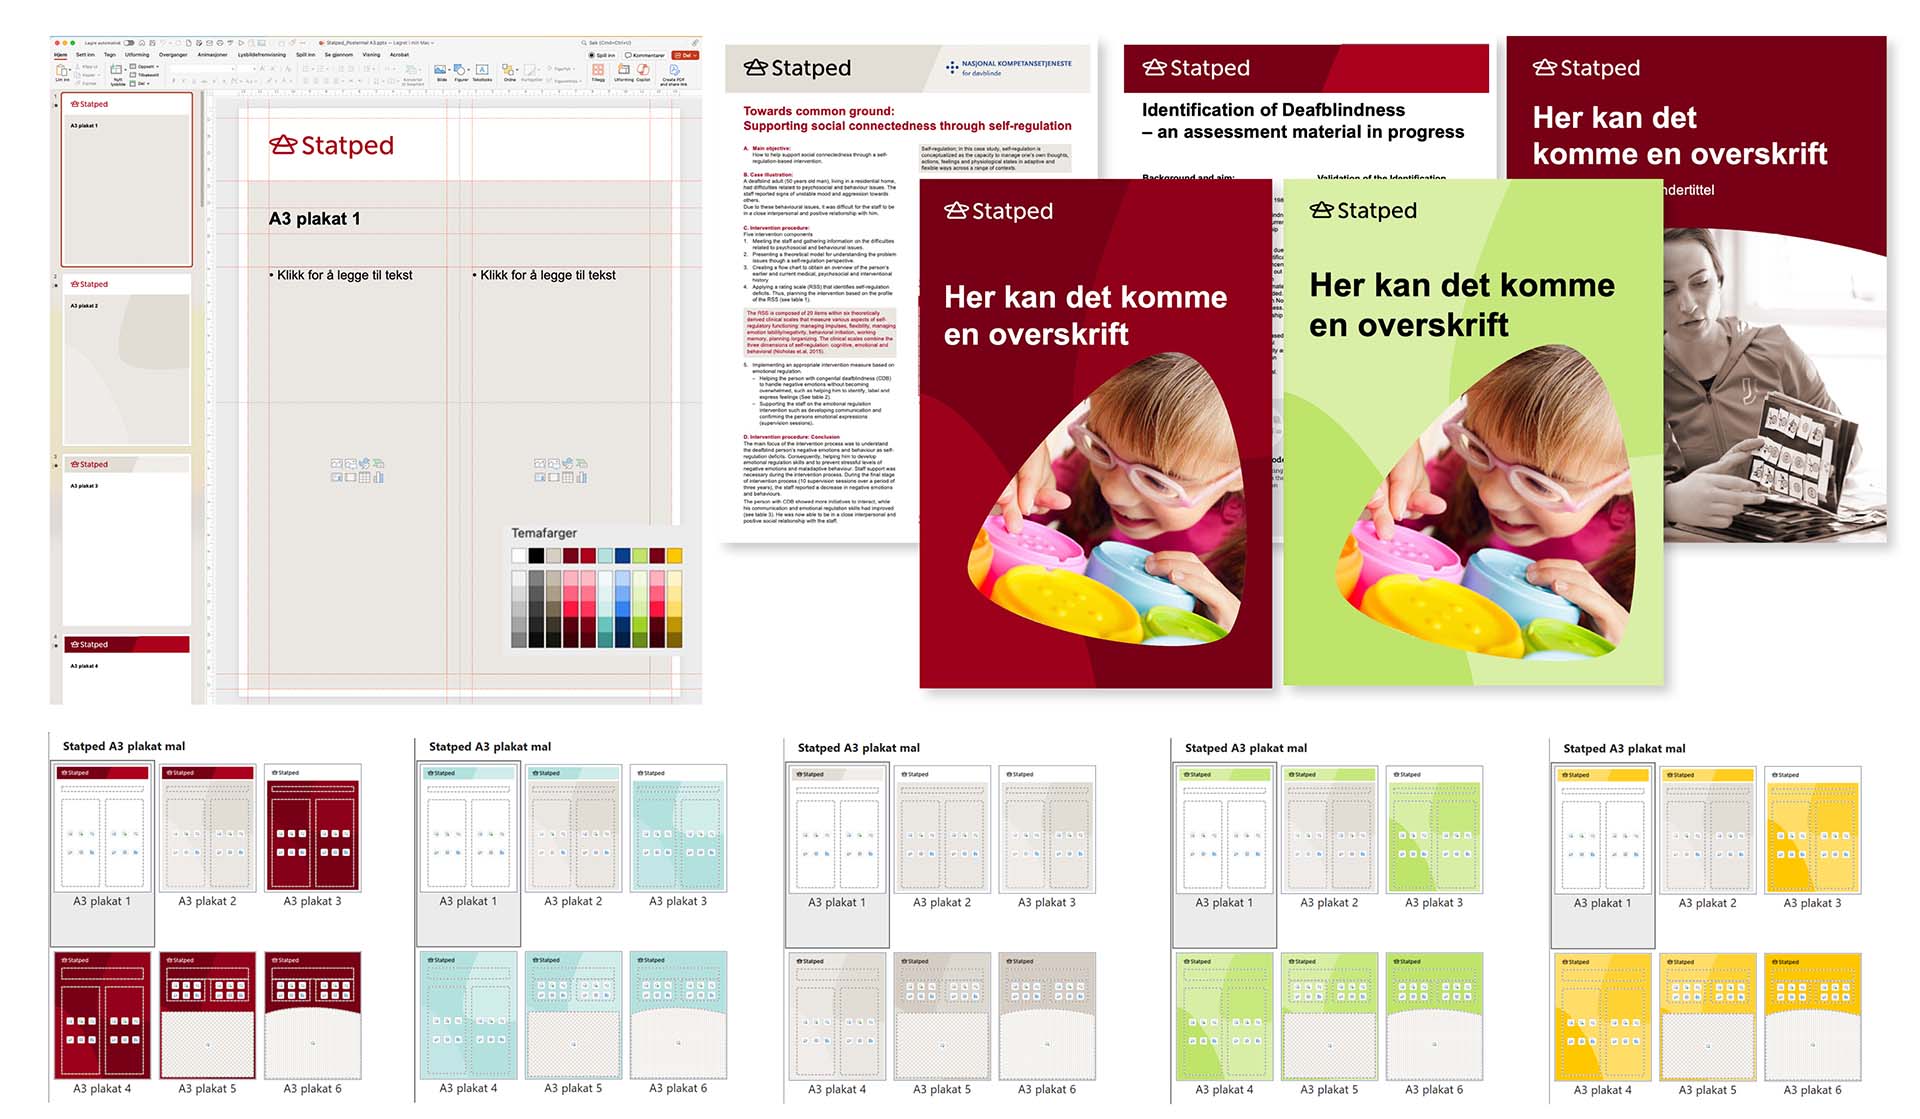Open the Utforming ribbon tab

pyautogui.click(x=137, y=55)
